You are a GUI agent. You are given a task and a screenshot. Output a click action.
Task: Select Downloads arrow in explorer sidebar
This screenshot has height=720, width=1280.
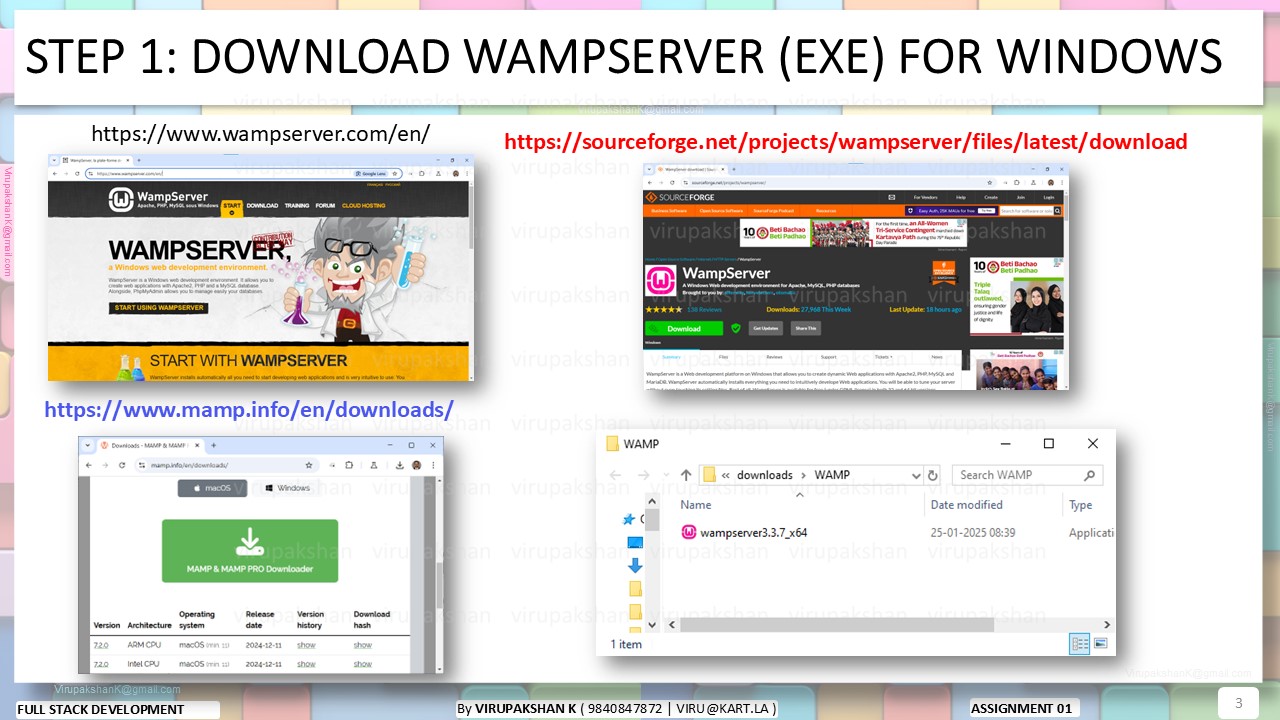click(634, 565)
